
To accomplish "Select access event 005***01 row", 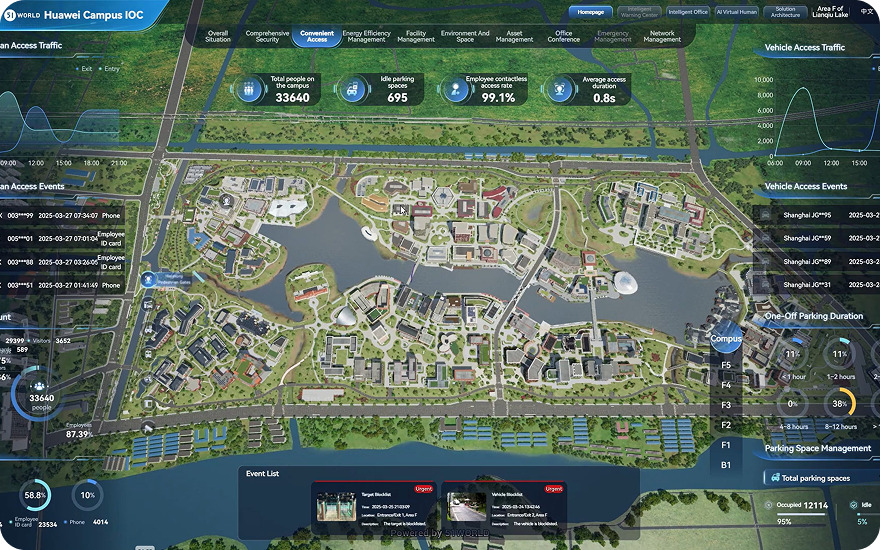I will 62,239.
